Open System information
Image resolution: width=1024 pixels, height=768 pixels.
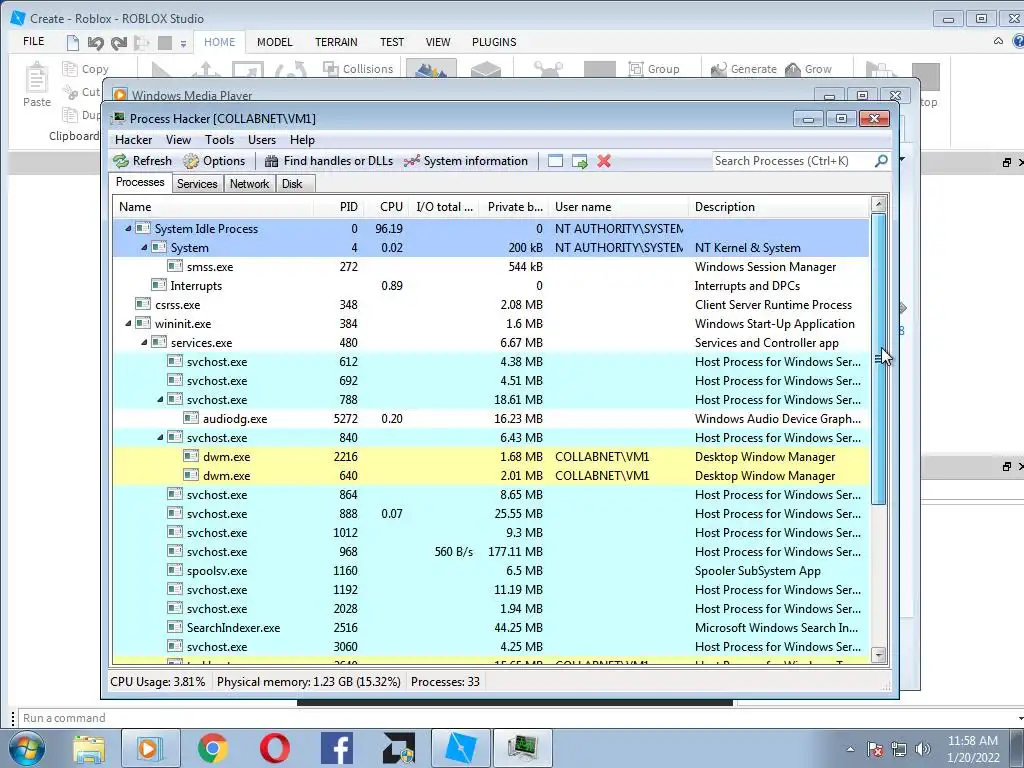tap(466, 161)
